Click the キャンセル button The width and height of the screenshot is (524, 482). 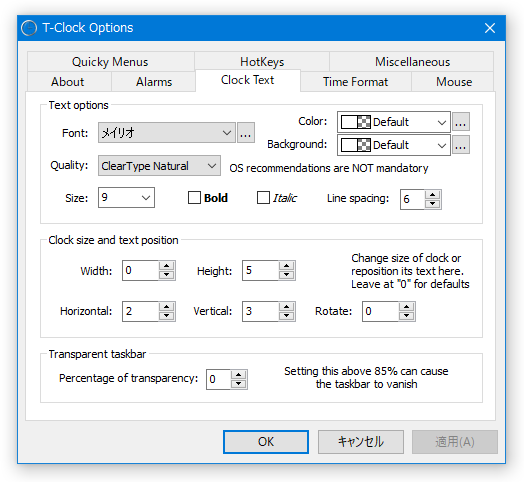tap(361, 442)
